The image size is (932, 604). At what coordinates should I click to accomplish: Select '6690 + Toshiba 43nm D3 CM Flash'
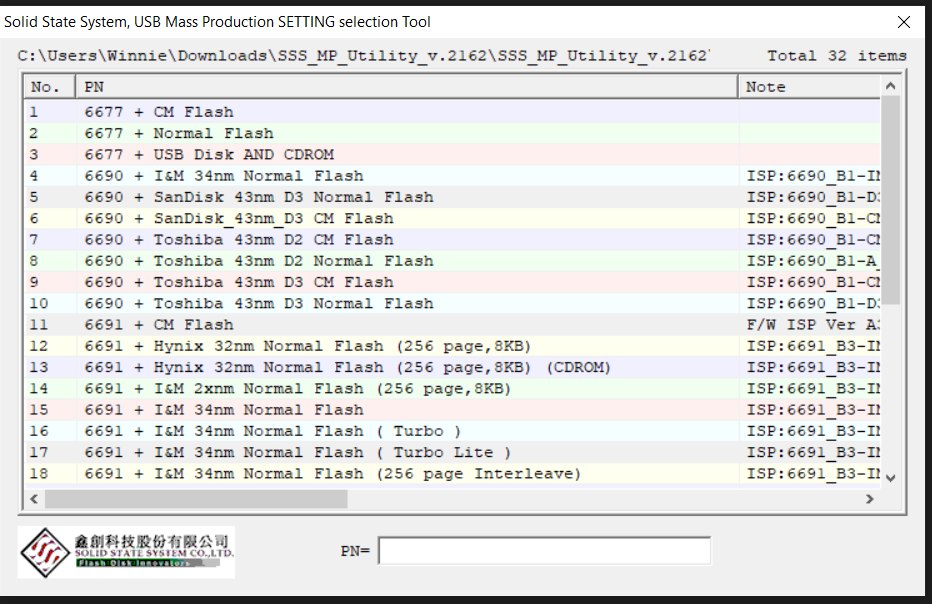tap(453, 282)
